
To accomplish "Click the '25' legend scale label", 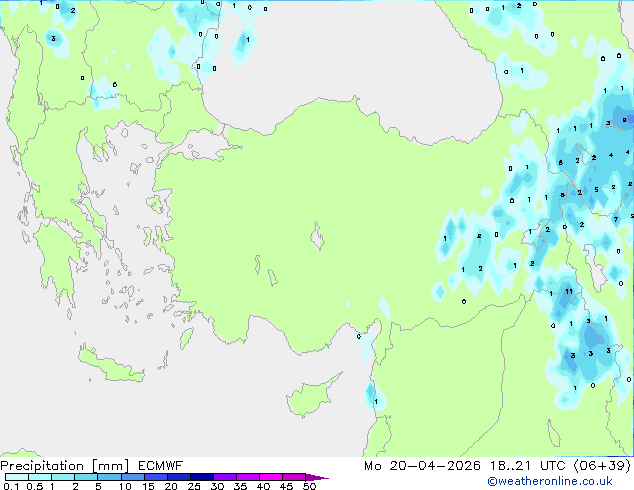I will tap(194, 486).
